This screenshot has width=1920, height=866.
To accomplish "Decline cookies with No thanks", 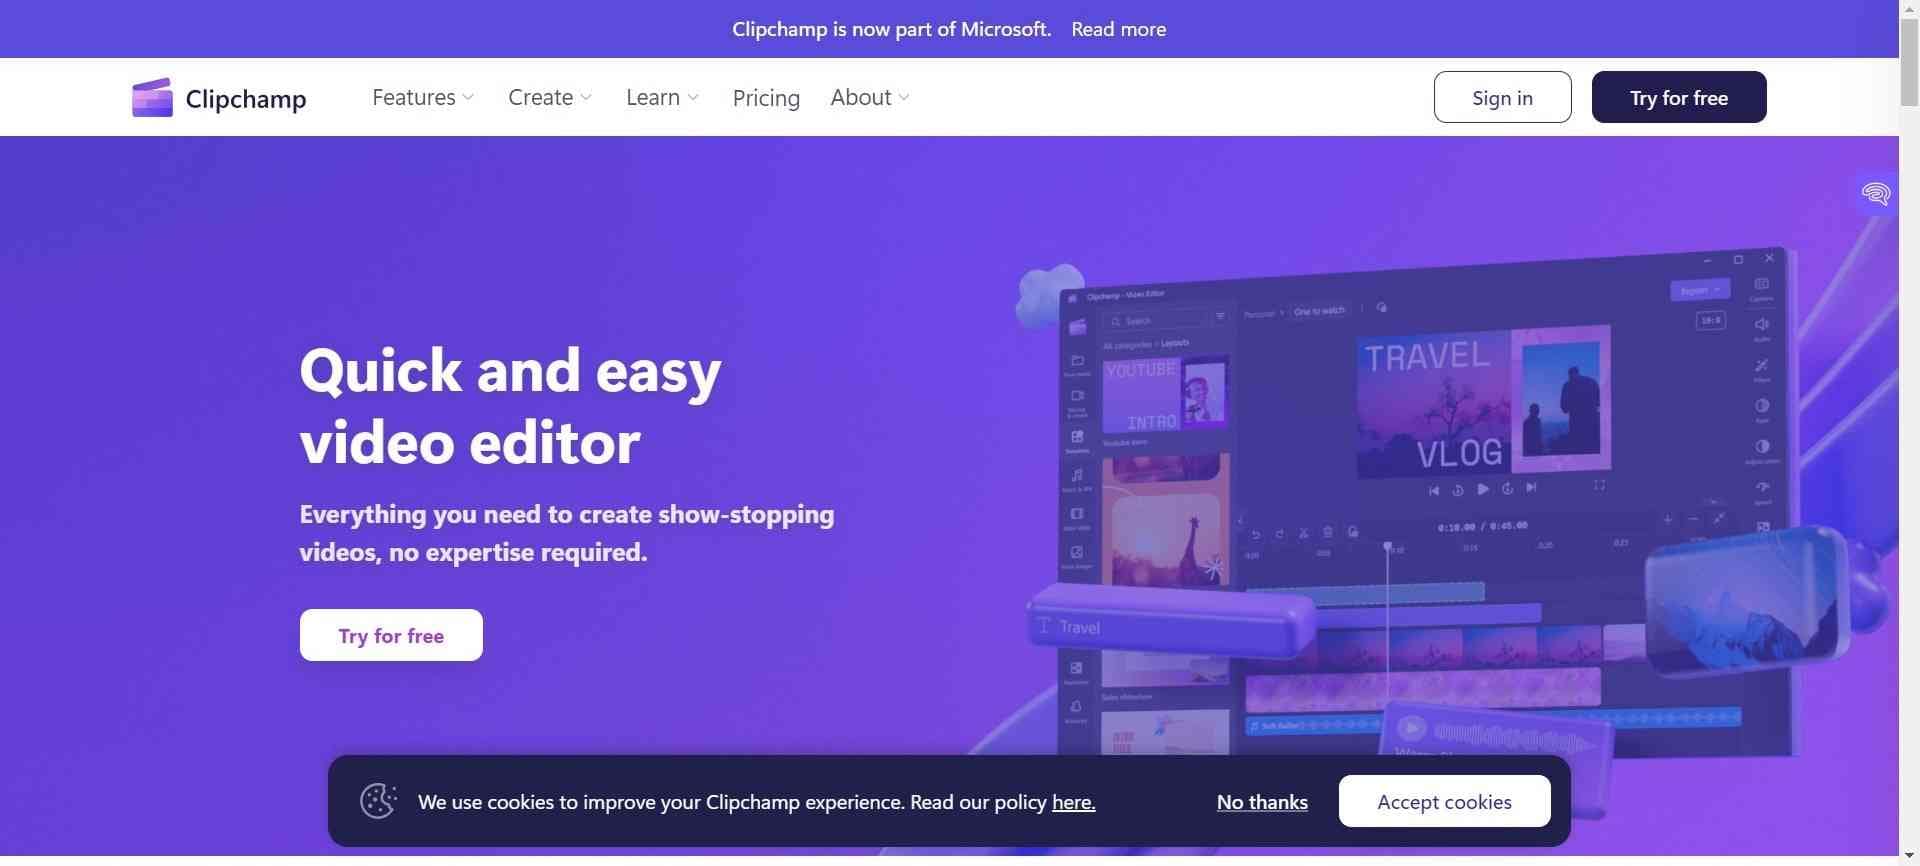I will tap(1262, 802).
